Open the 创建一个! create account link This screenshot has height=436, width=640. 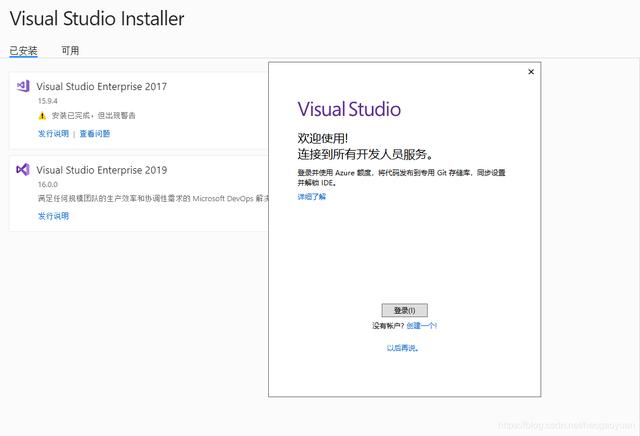point(422,325)
